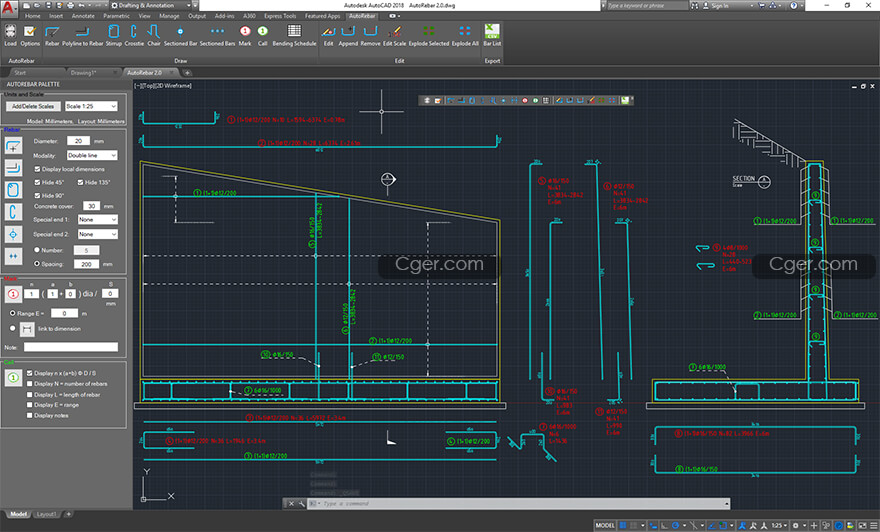Screen dimensions: 880x532
Task: Click the Append tool
Action: pos(348,35)
